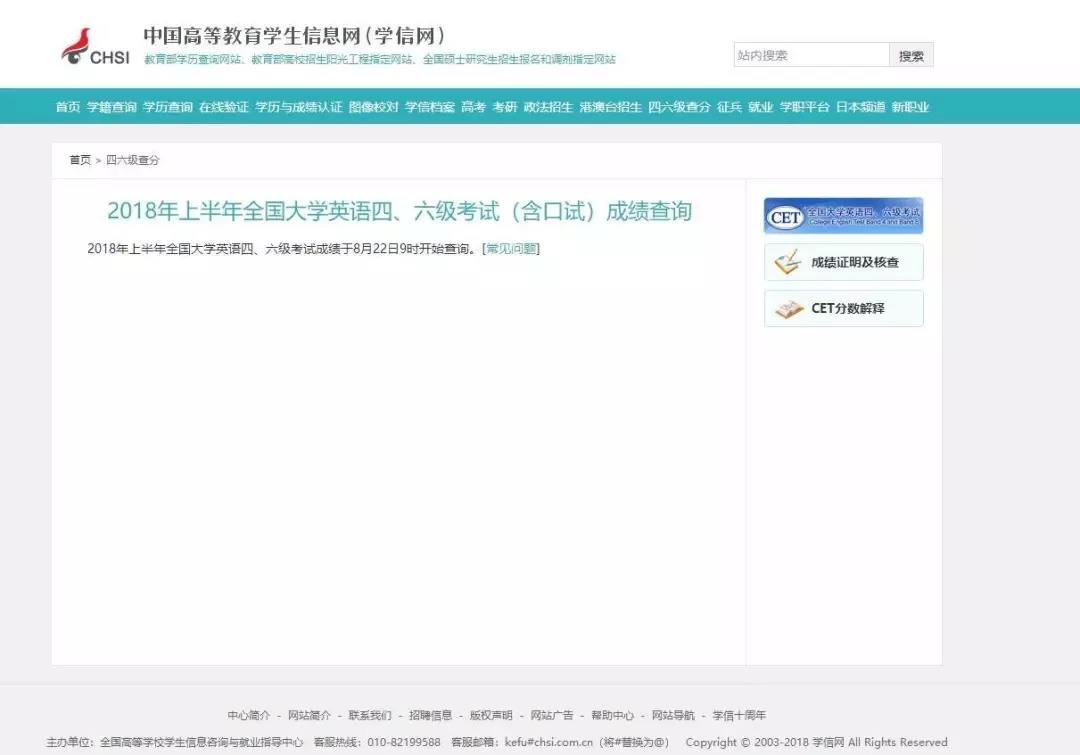The width and height of the screenshot is (1080, 755).
Task: Click the 搜索 button
Action: pos(911,55)
